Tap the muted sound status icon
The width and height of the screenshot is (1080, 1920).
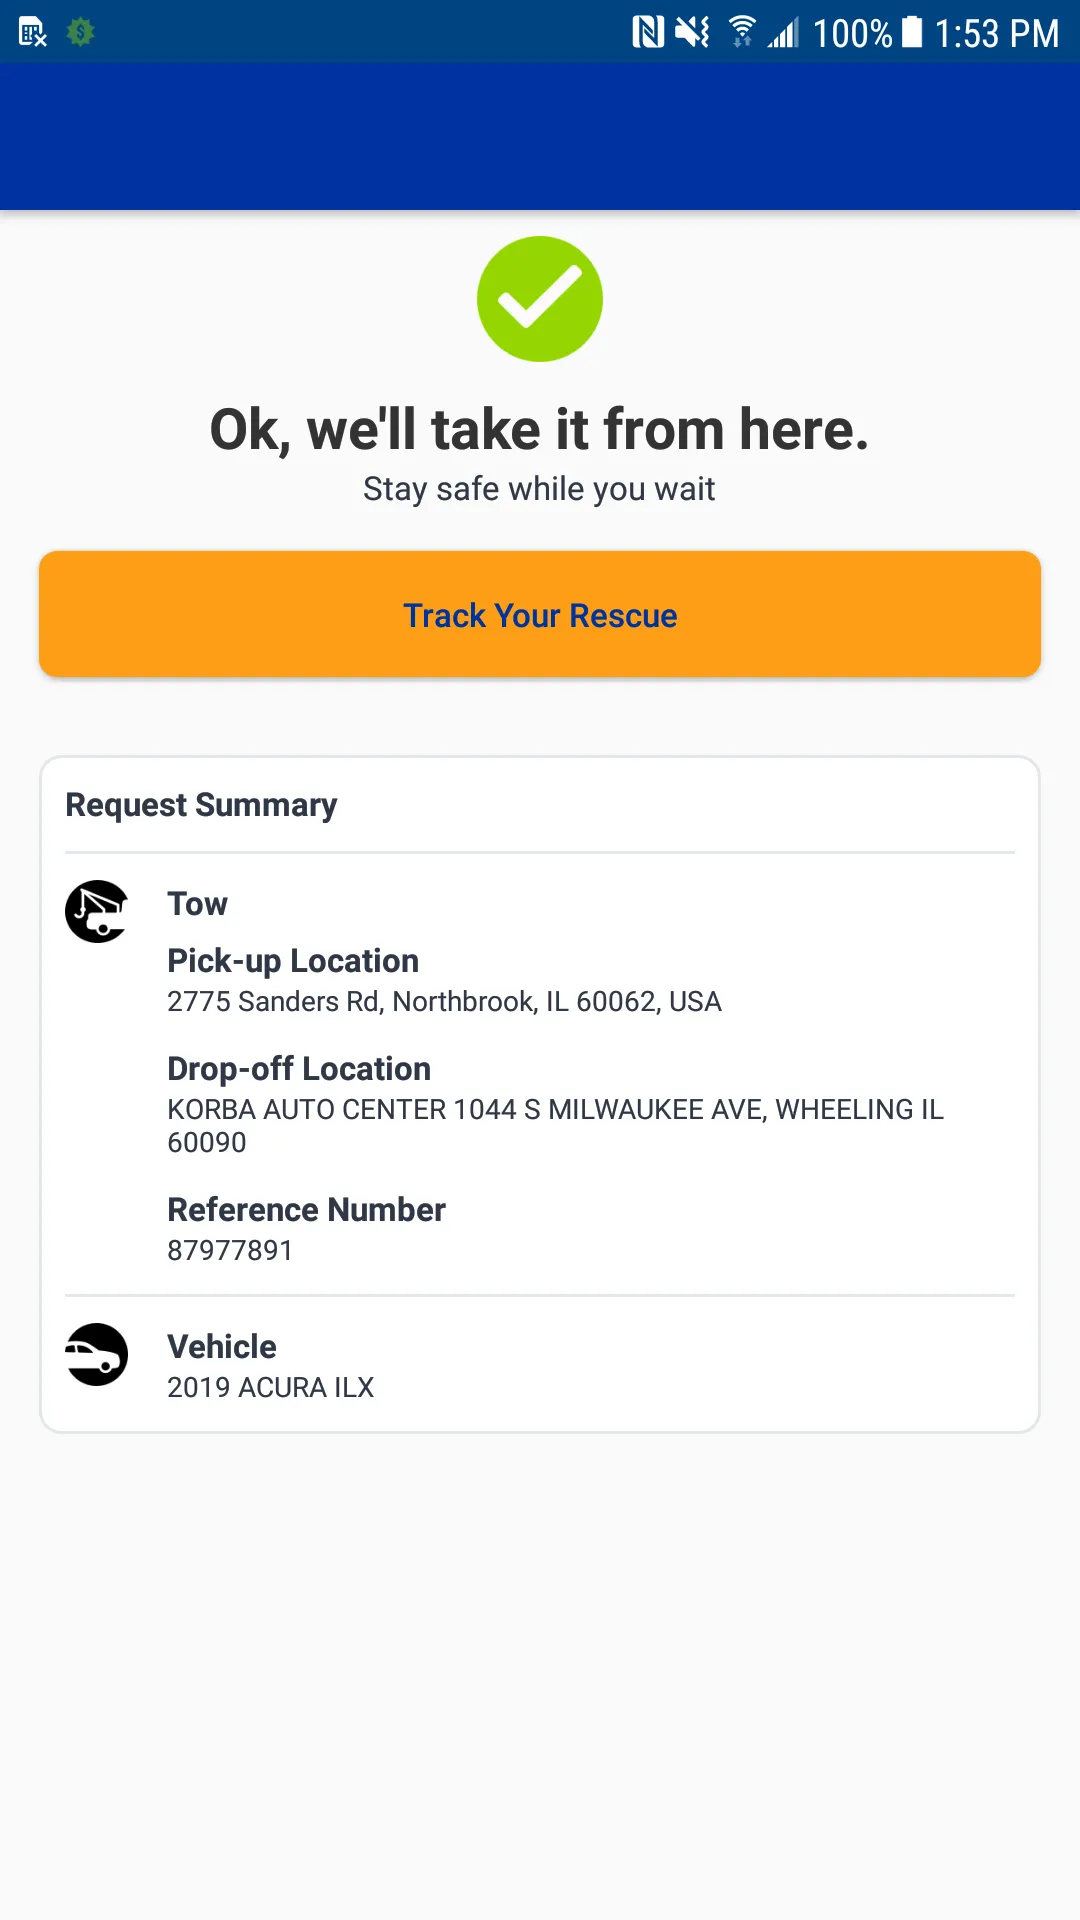coord(692,33)
